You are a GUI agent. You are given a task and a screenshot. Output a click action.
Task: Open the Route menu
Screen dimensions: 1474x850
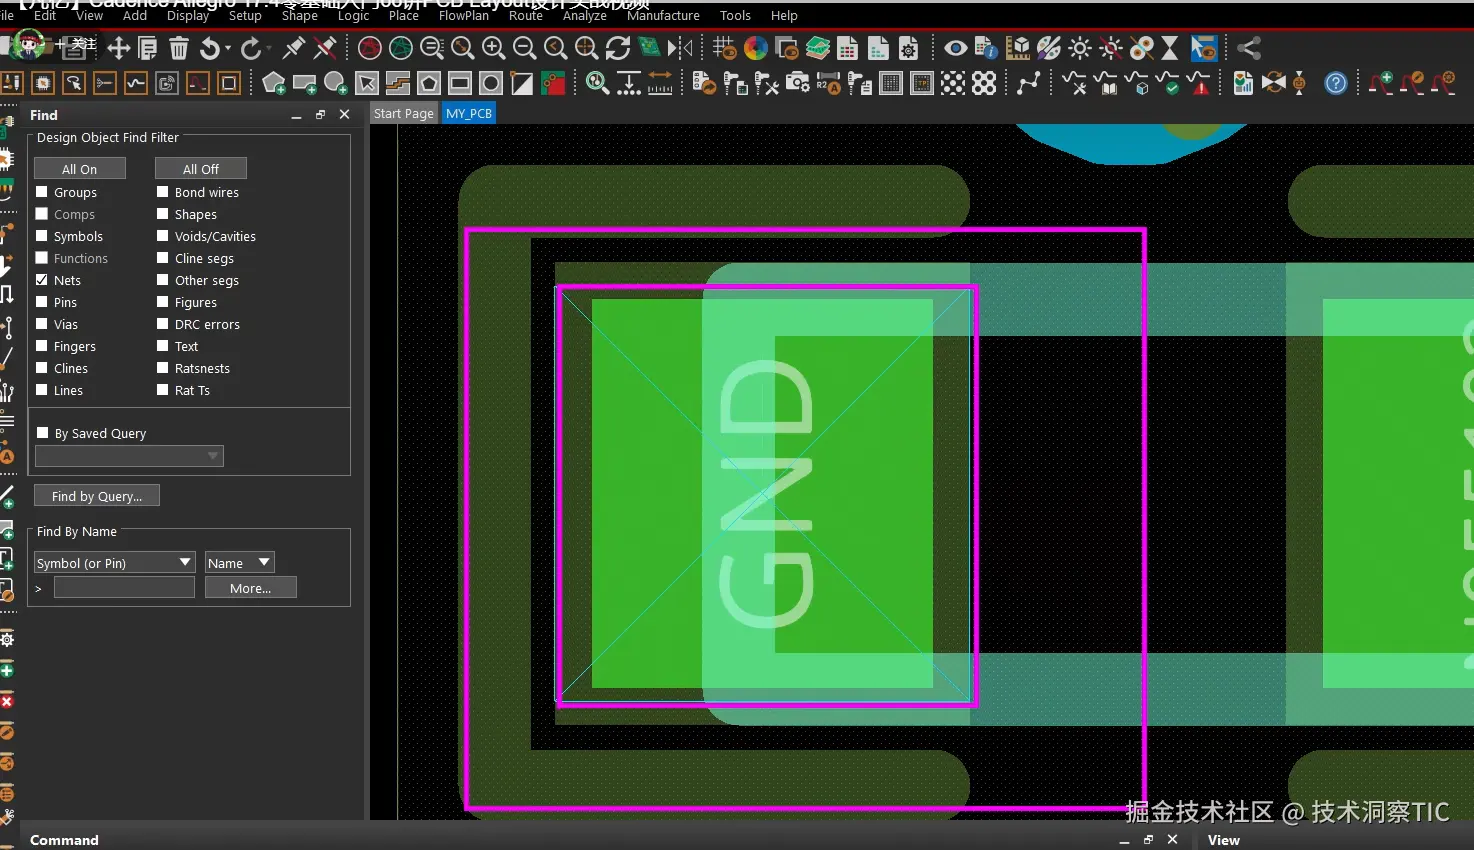point(526,15)
